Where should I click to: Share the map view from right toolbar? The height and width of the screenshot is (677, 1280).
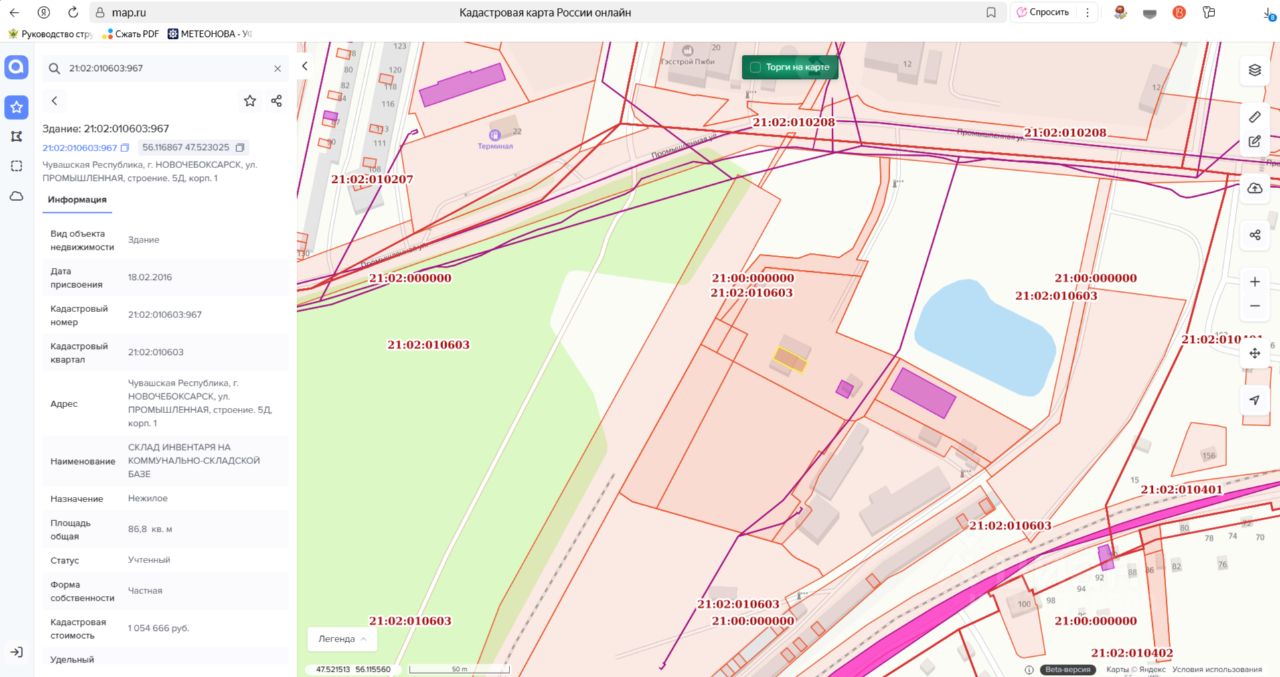[x=1255, y=235]
